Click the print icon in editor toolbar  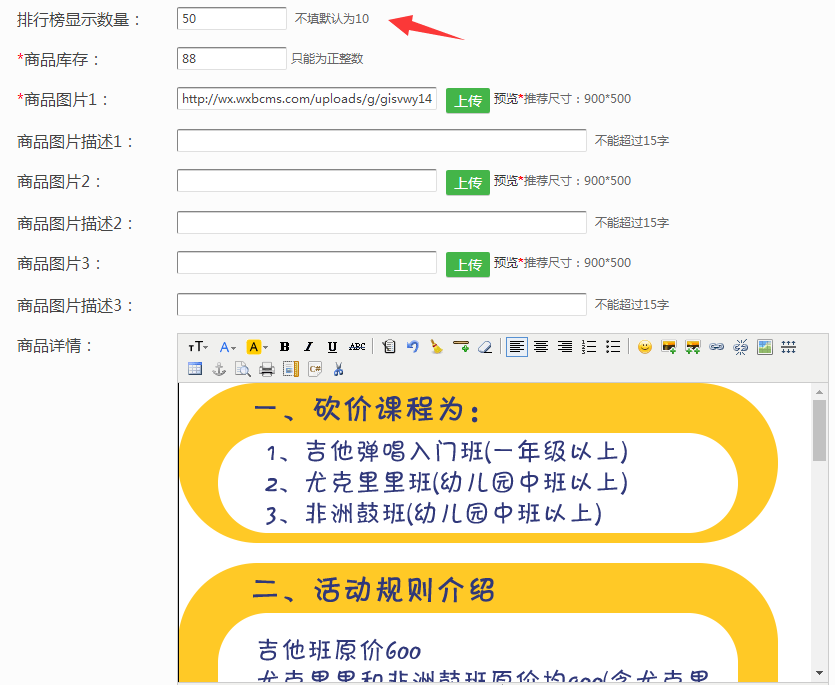point(266,368)
